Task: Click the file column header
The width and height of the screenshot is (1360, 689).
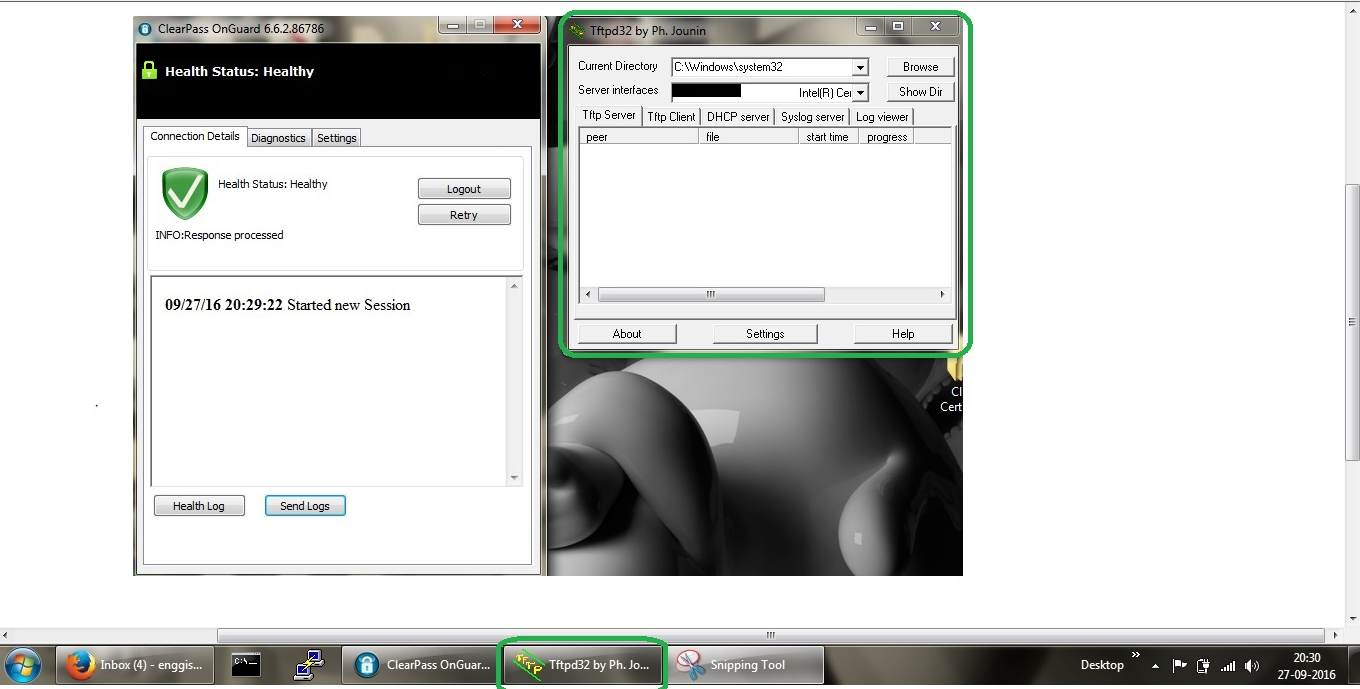Action: pyautogui.click(x=750, y=137)
